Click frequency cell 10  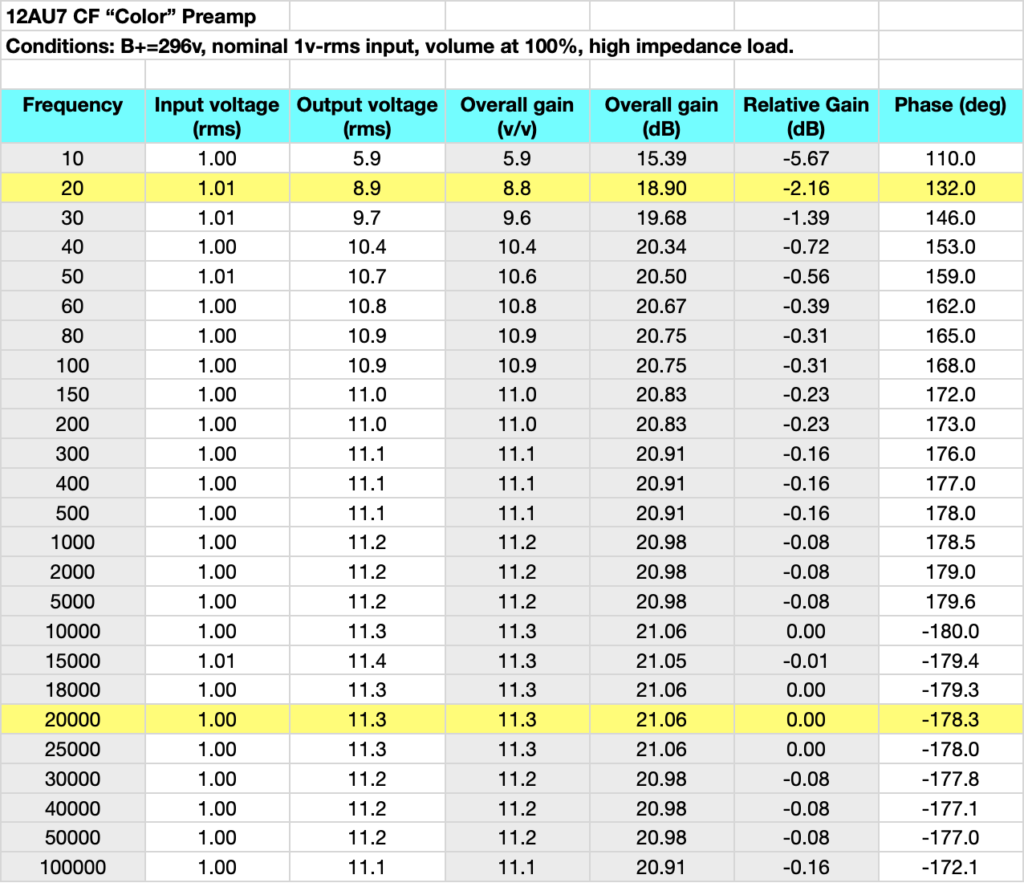[x=72, y=158]
